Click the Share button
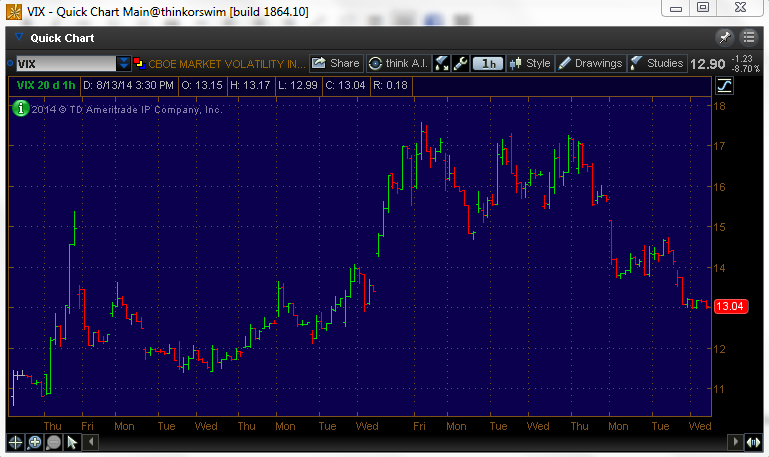769x457 pixels. (336, 63)
